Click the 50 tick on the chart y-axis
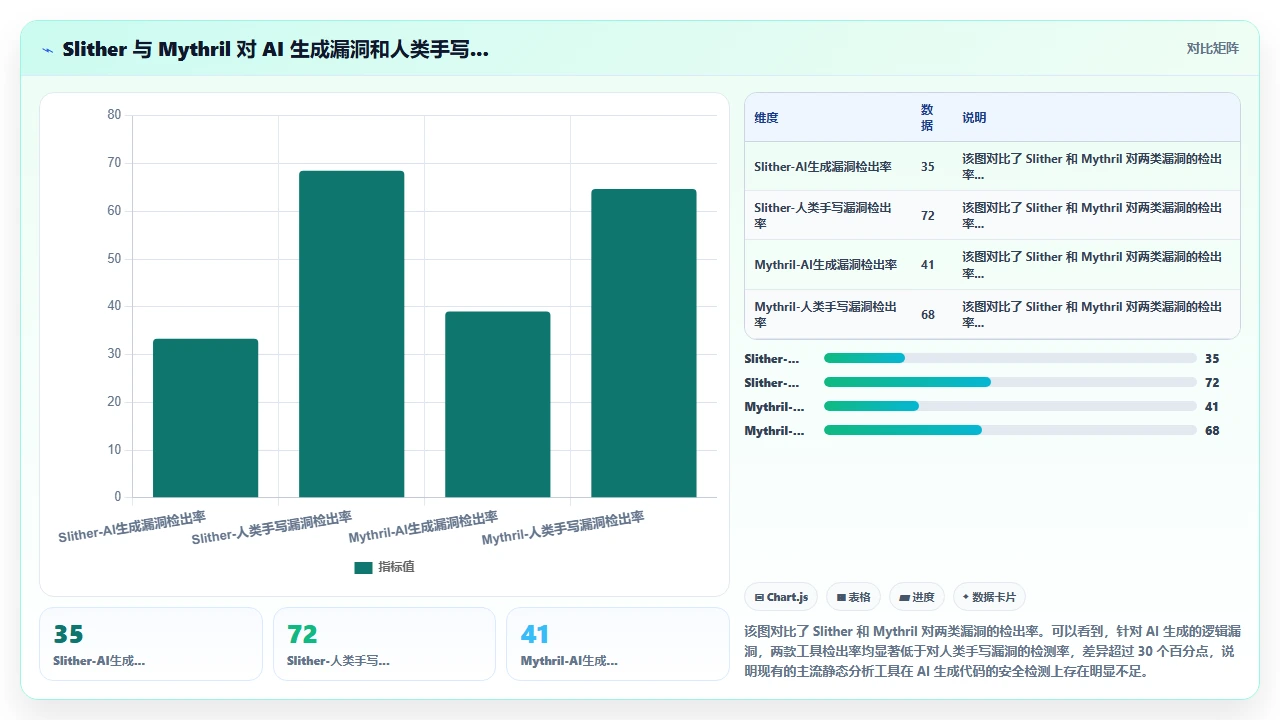 (x=114, y=258)
